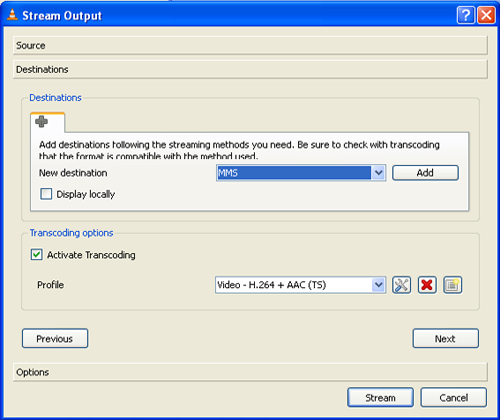Close the Stream Output dialog window
Image resolution: width=500 pixels, height=420 pixels.
coord(486,15)
